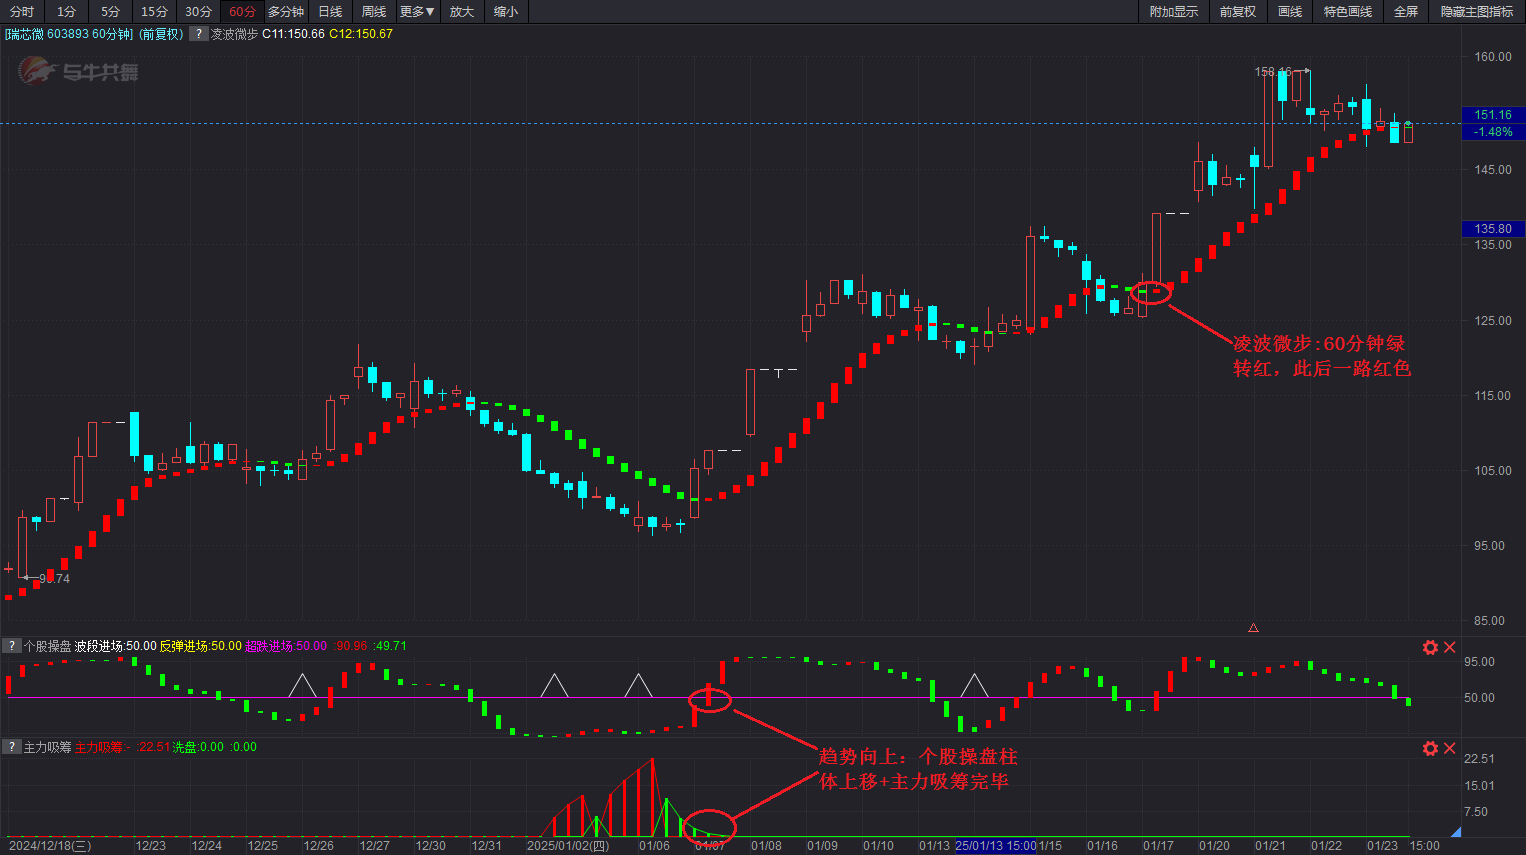Click the 93.74 low price marker
The image size is (1526, 855).
coord(54,579)
